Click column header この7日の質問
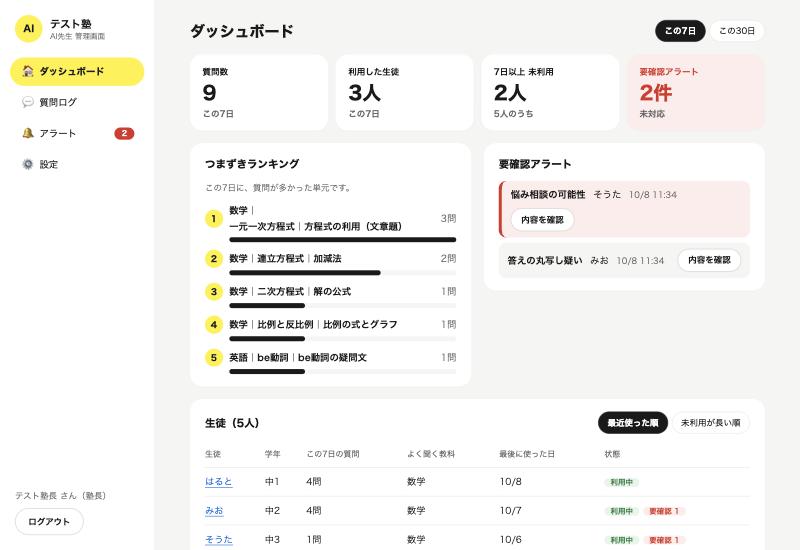The height and width of the screenshot is (550, 800). (x=333, y=454)
